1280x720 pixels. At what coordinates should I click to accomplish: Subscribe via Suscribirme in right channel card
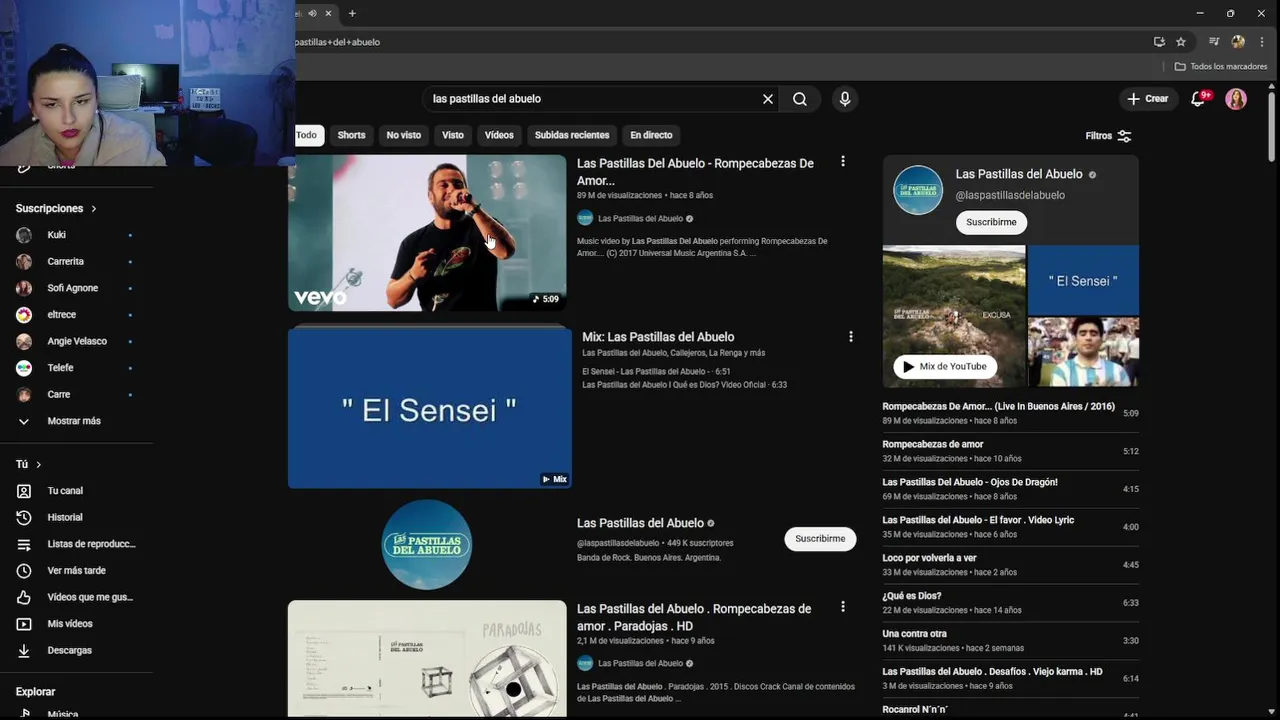(991, 222)
